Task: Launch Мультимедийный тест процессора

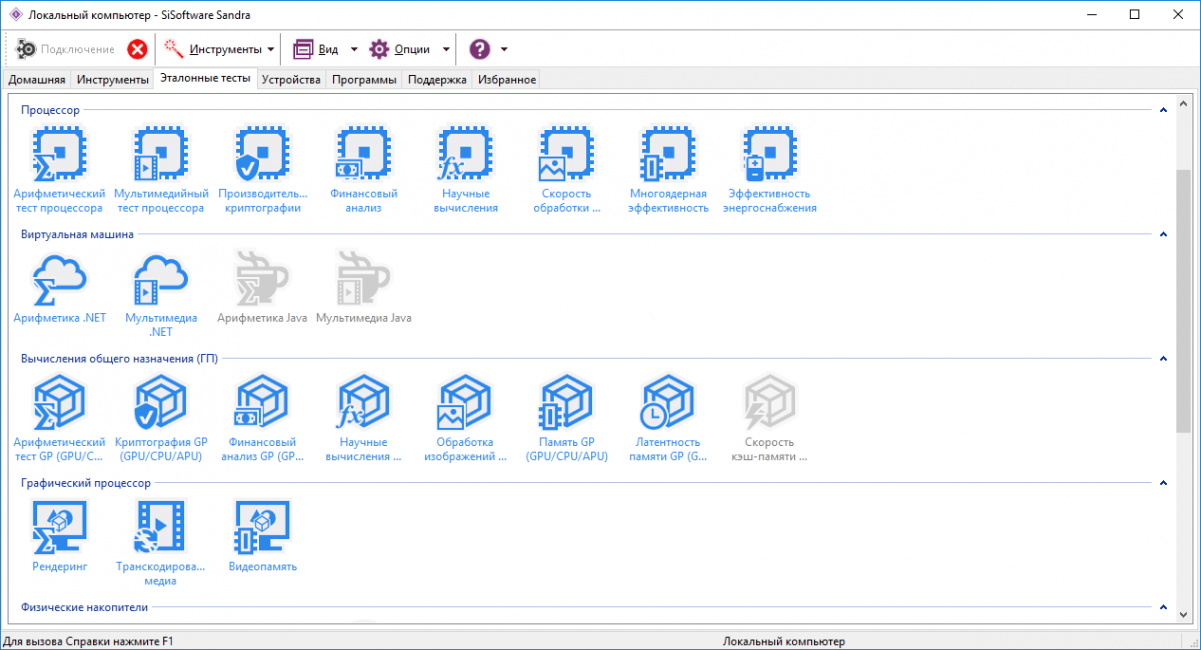Action: pos(160,170)
